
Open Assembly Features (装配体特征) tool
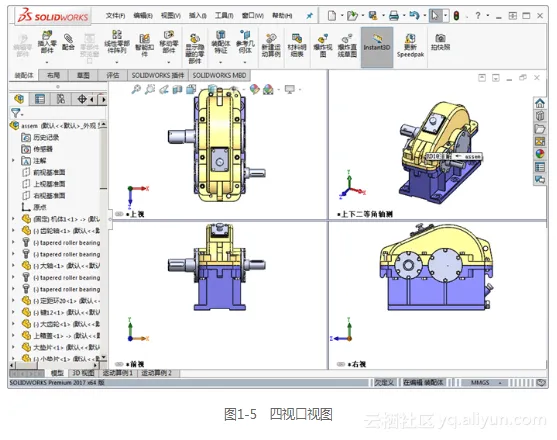[x=221, y=42]
